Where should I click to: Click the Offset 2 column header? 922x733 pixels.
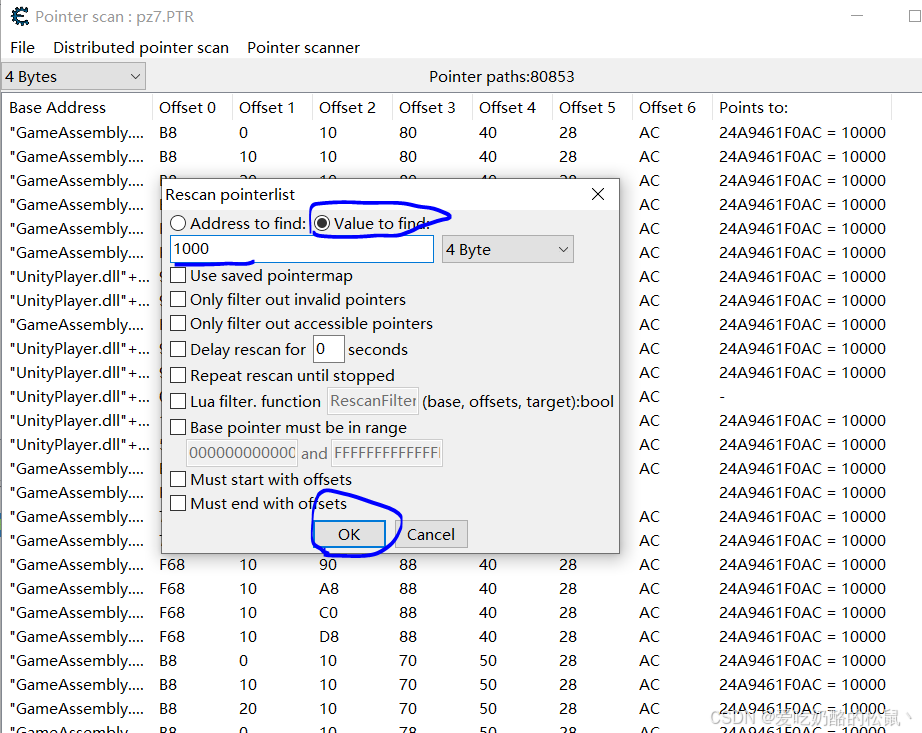[352, 108]
